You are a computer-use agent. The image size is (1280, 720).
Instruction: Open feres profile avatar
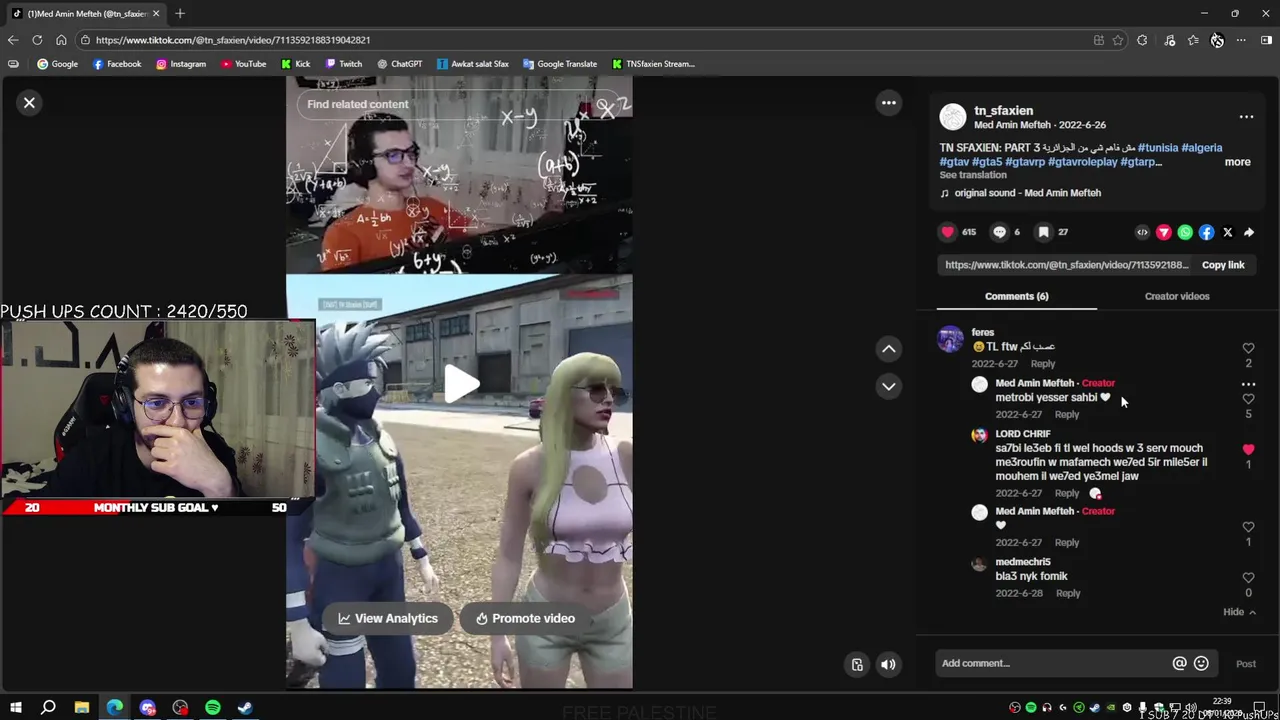tap(950, 339)
